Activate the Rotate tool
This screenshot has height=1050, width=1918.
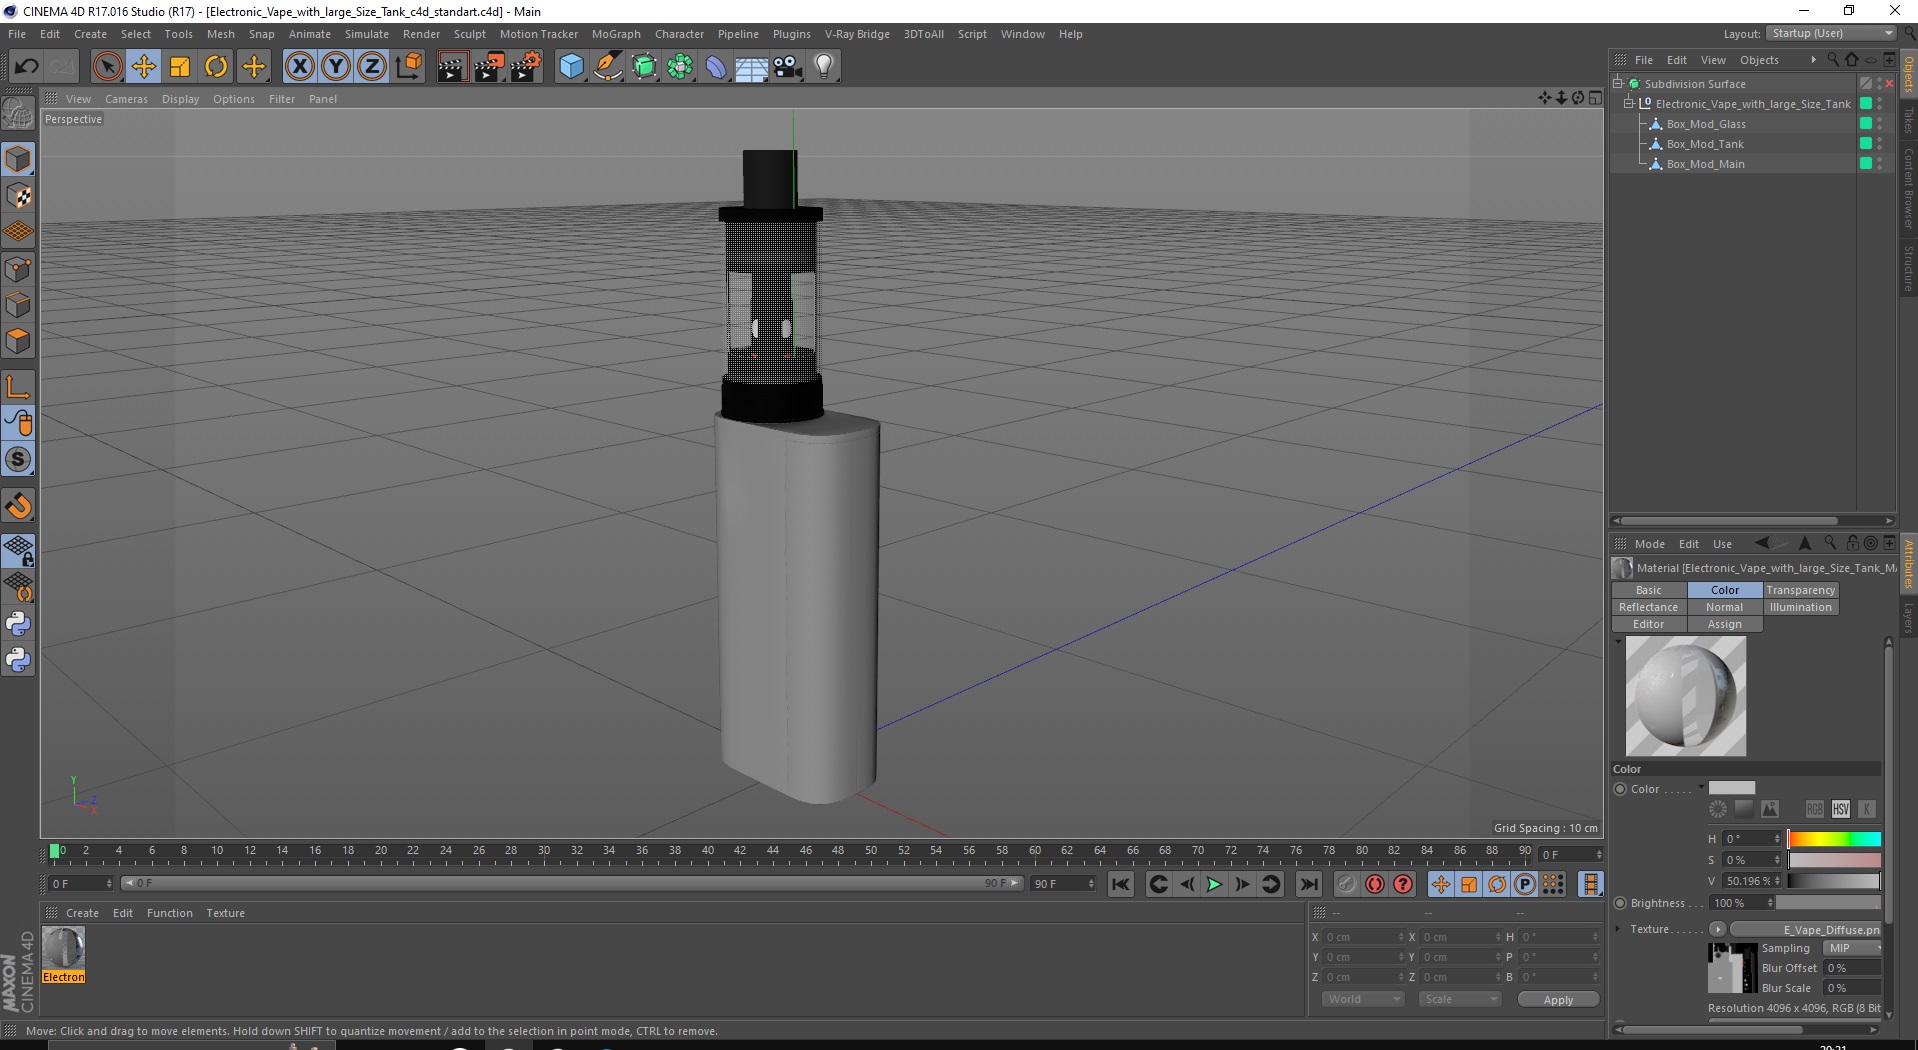pos(216,67)
